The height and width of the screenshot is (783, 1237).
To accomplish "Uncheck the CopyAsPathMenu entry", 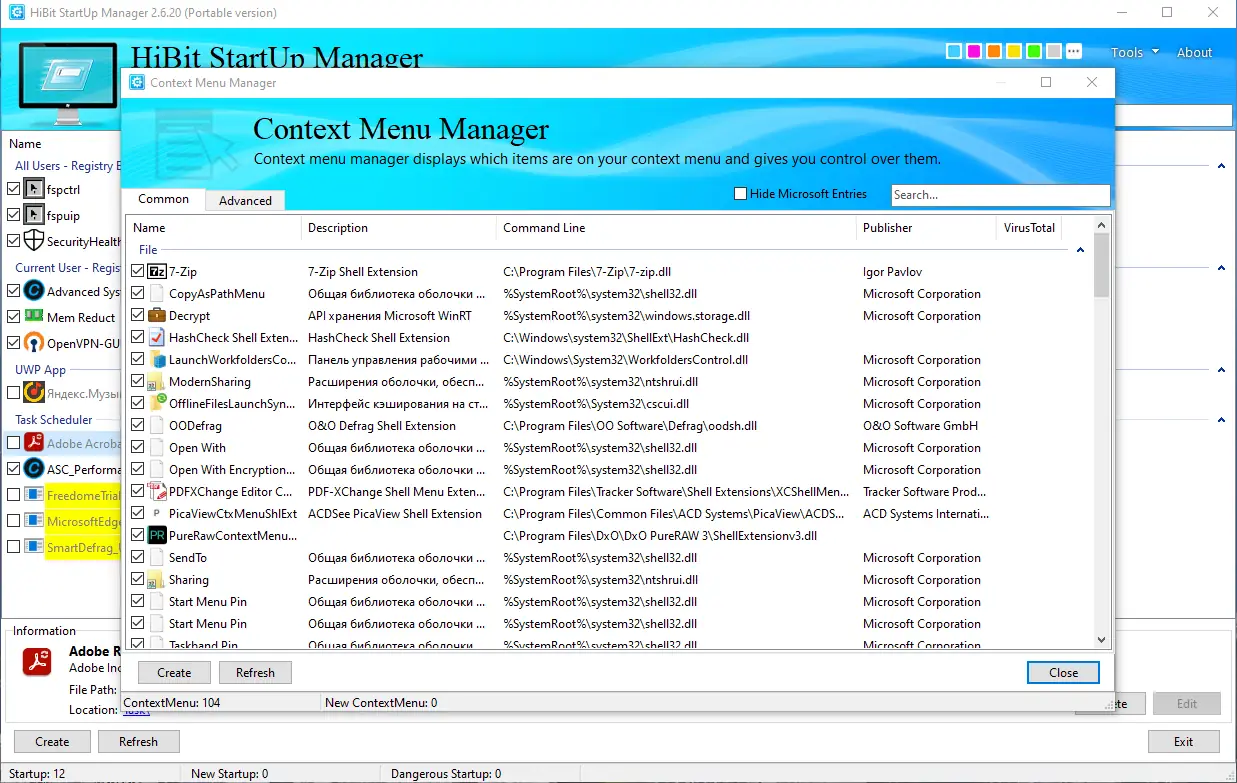I will [138, 294].
